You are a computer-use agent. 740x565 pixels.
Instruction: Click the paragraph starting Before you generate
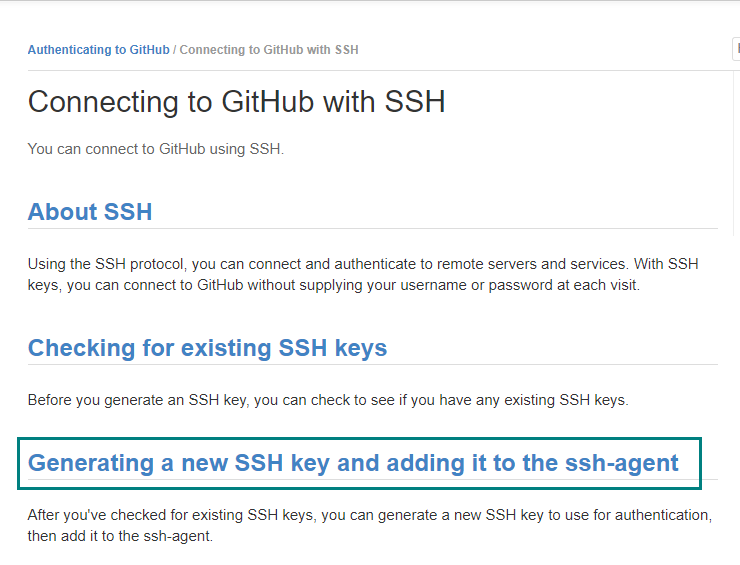328,400
